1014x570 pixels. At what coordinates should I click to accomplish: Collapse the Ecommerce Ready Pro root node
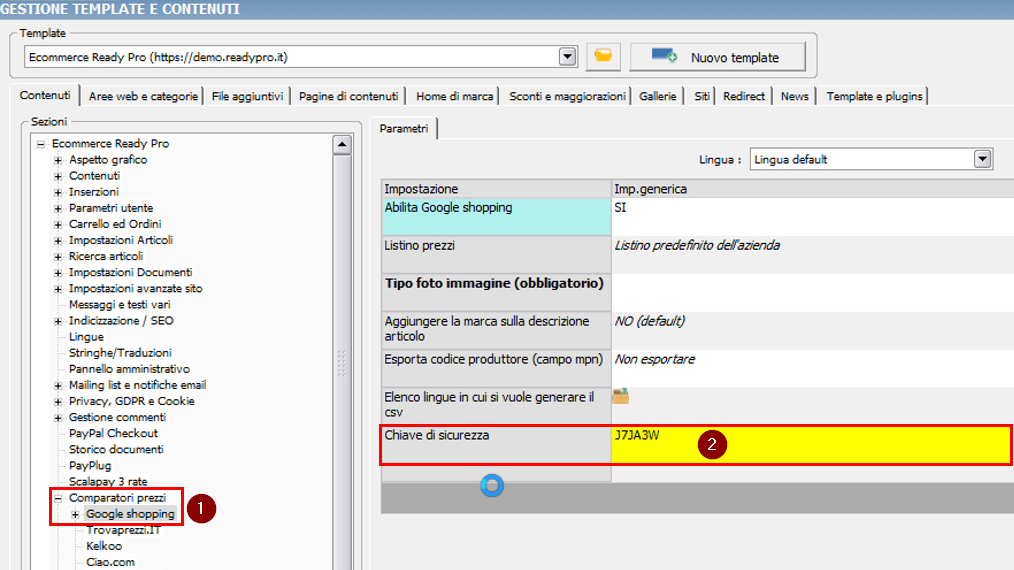[41, 144]
